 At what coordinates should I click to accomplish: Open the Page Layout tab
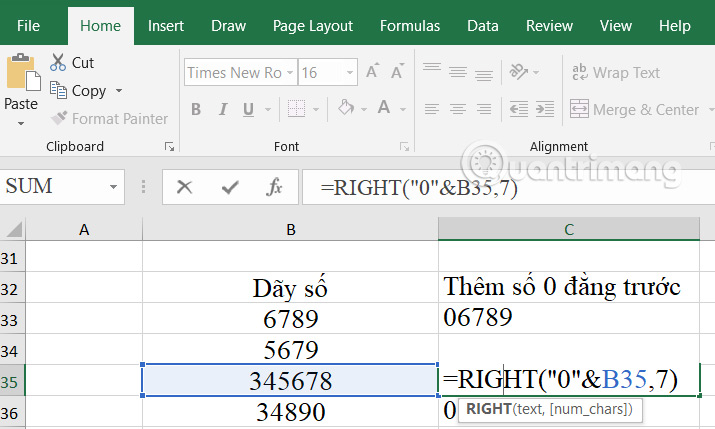tap(313, 26)
